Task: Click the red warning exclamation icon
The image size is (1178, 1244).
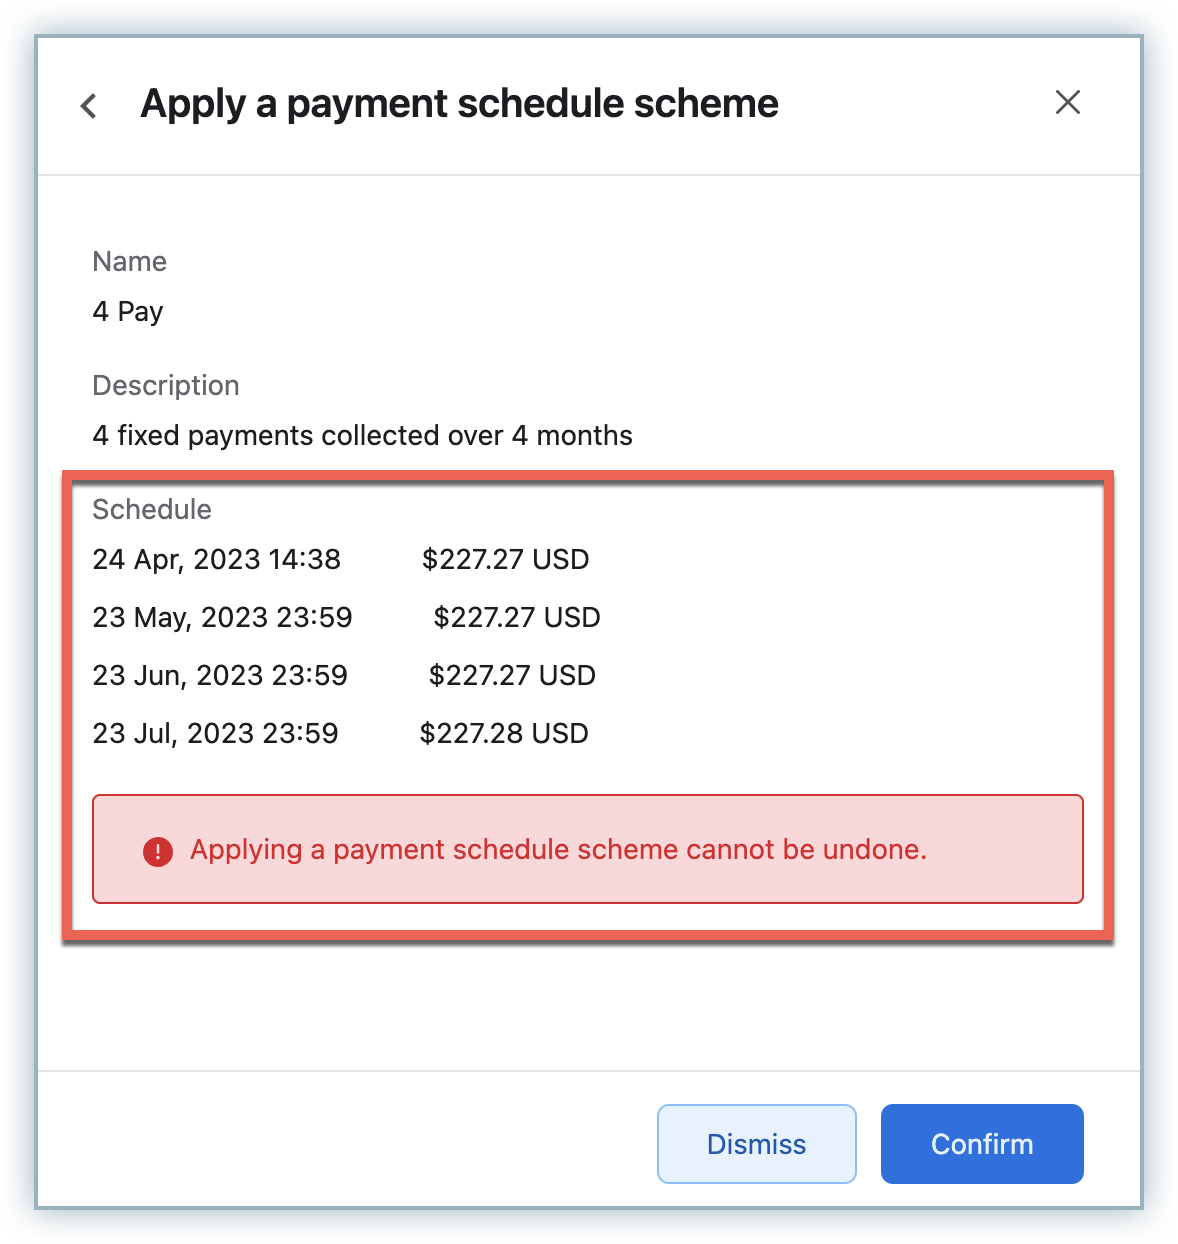Action: pyautogui.click(x=158, y=851)
